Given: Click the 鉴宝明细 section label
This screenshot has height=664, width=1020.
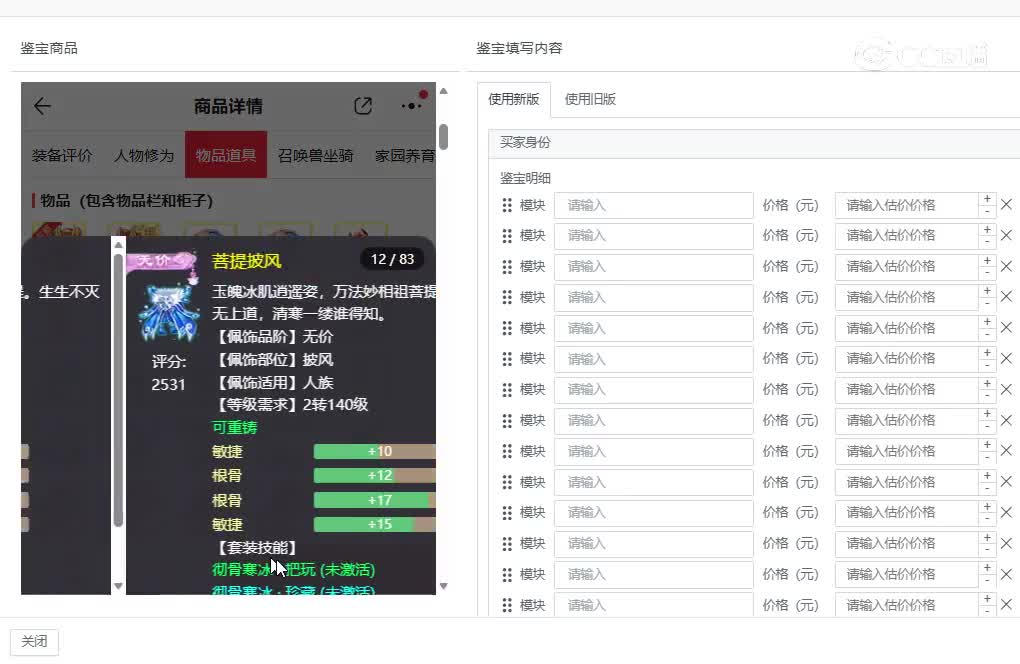Looking at the screenshot, I should coord(526,178).
